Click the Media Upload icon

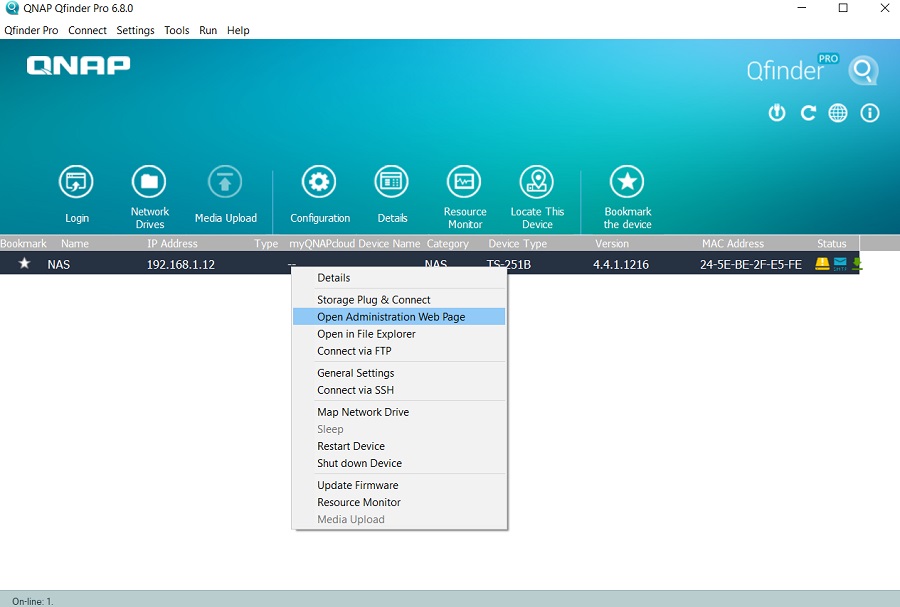pyautogui.click(x=225, y=182)
